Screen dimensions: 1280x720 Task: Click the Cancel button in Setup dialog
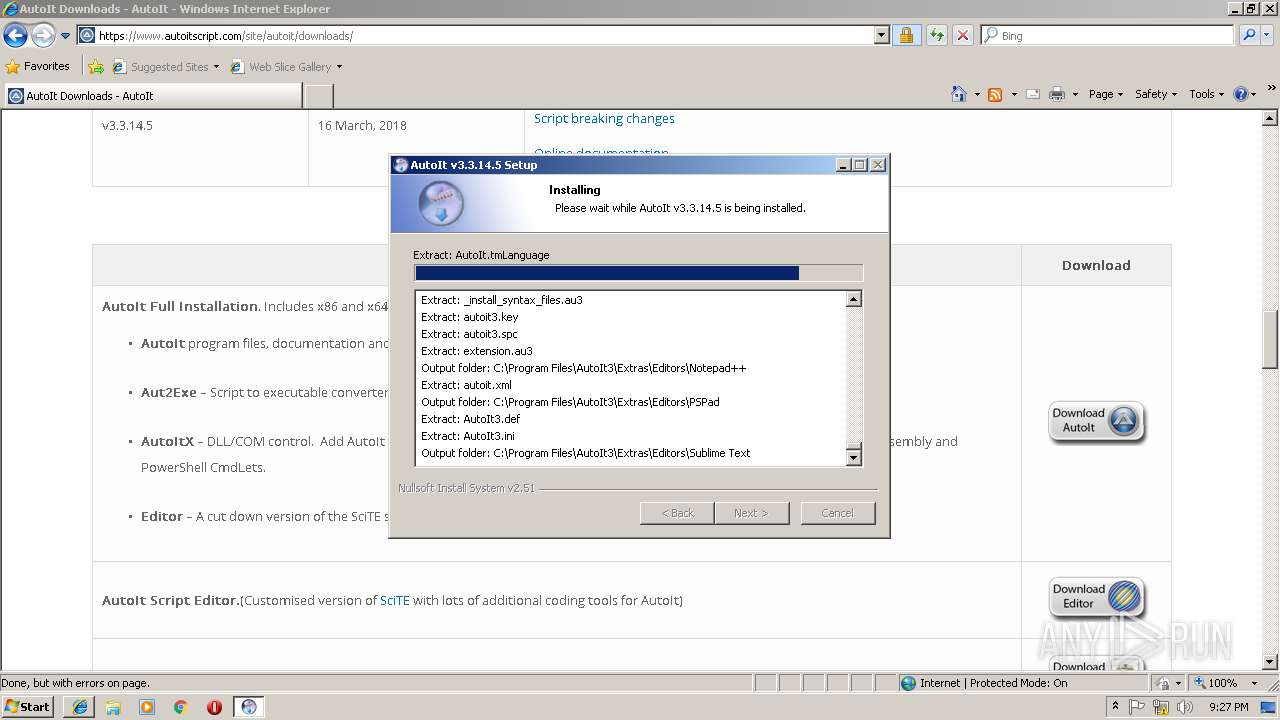click(837, 513)
